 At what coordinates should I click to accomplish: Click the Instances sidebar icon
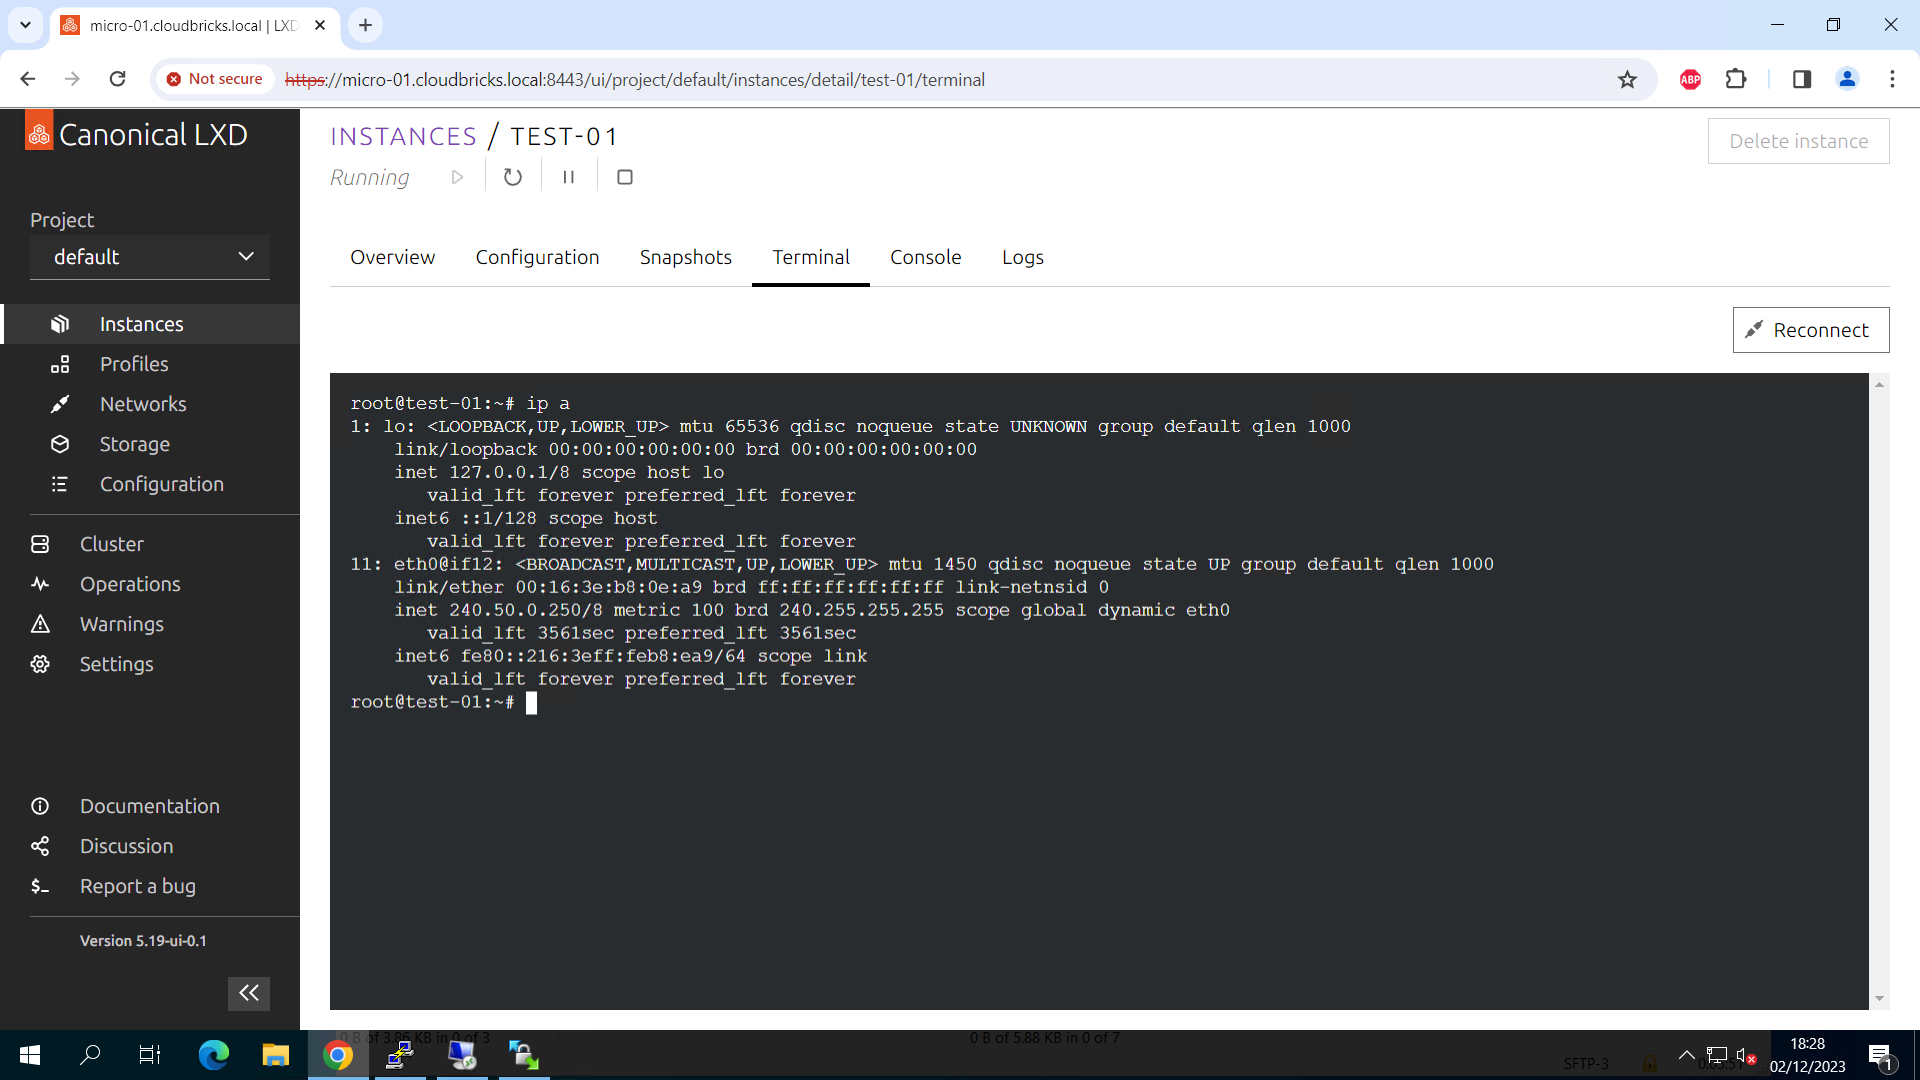pos(59,323)
